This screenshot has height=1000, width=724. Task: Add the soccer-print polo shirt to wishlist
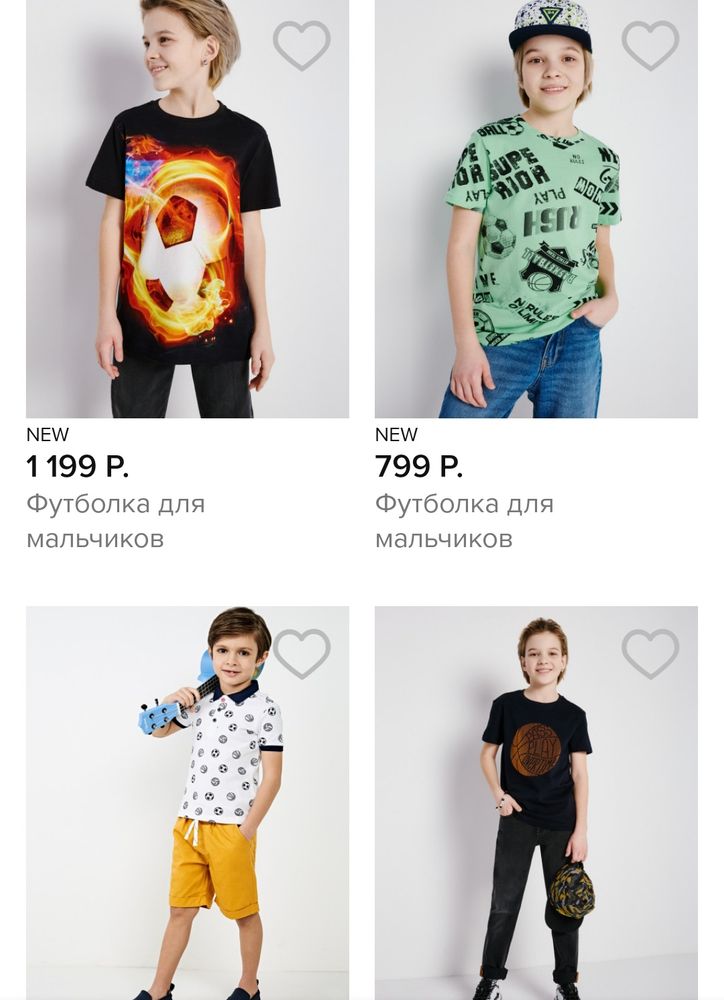[301, 654]
